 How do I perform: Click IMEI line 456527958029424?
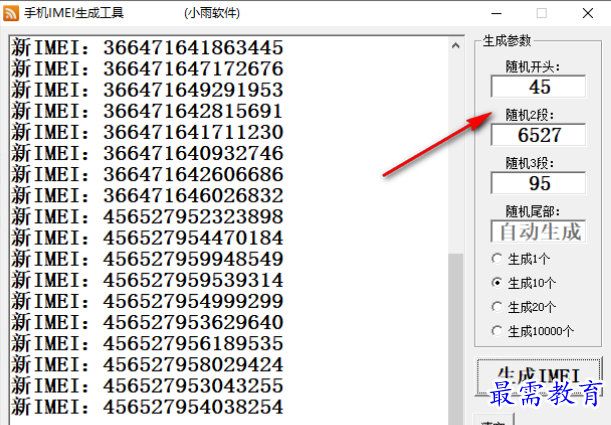point(147,365)
